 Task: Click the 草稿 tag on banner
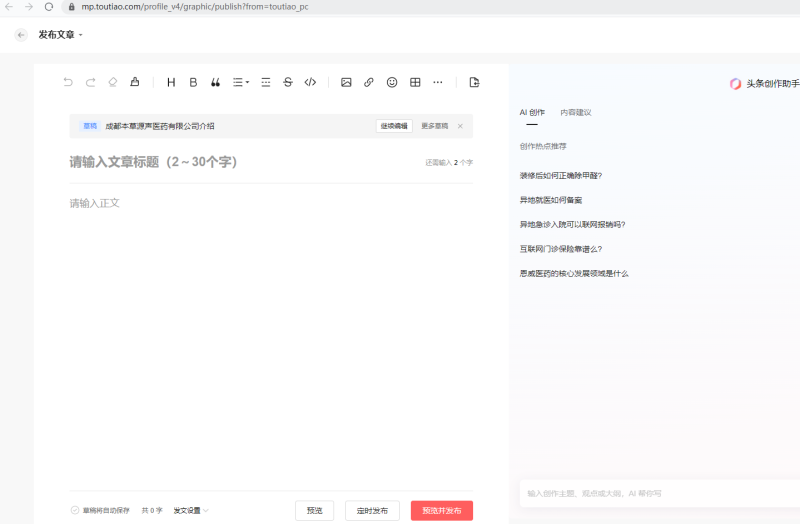(90, 126)
